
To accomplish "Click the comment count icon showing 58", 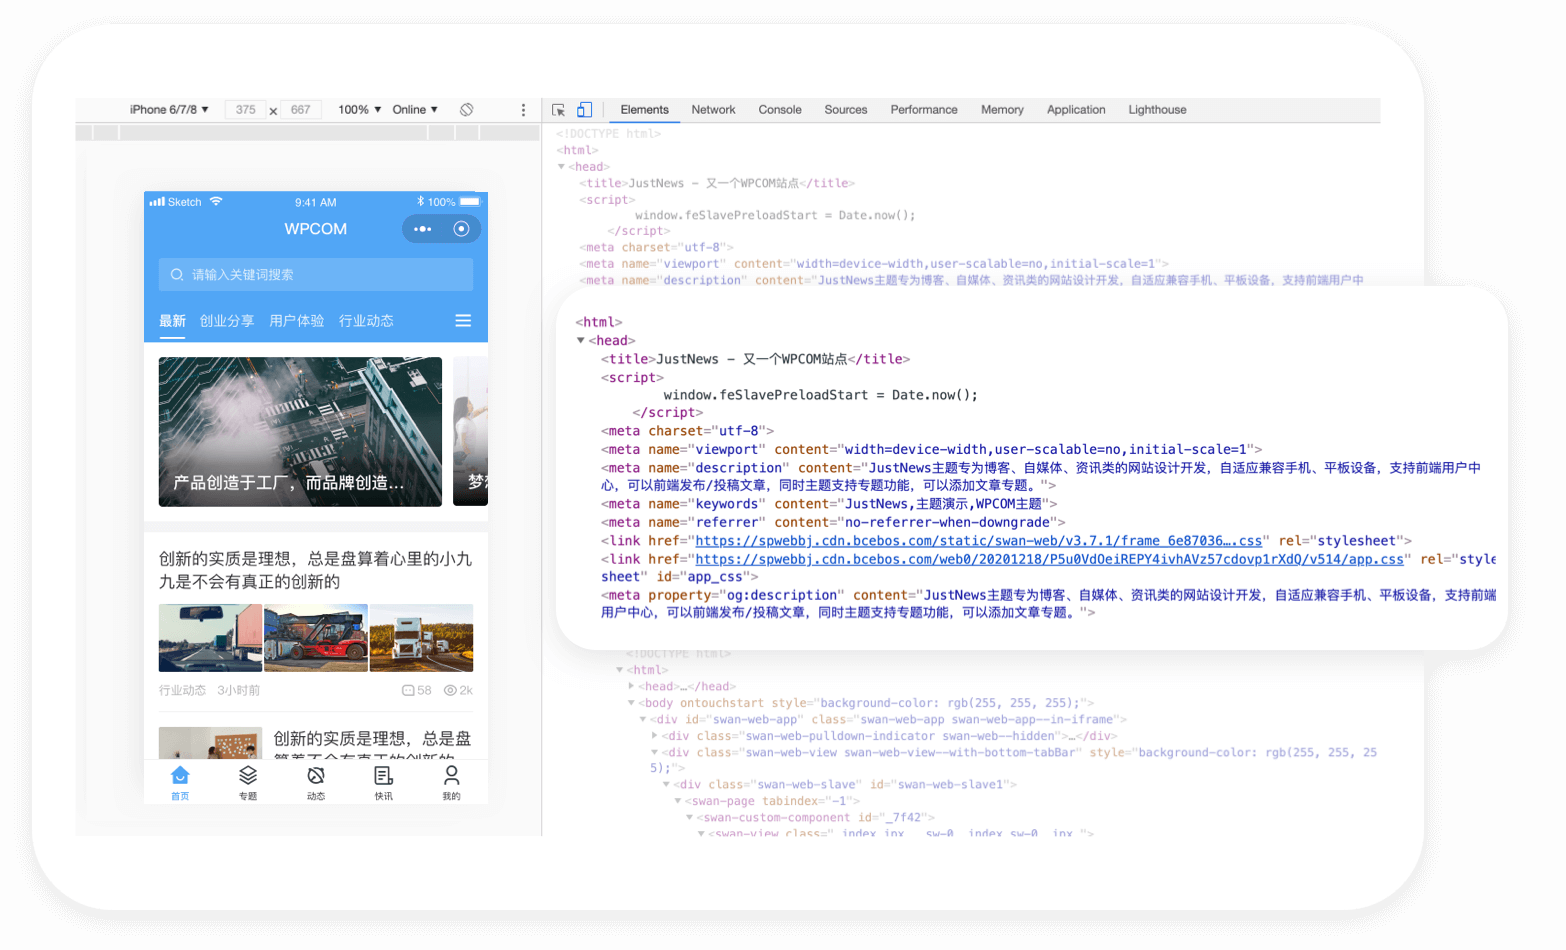I will 408,691.
